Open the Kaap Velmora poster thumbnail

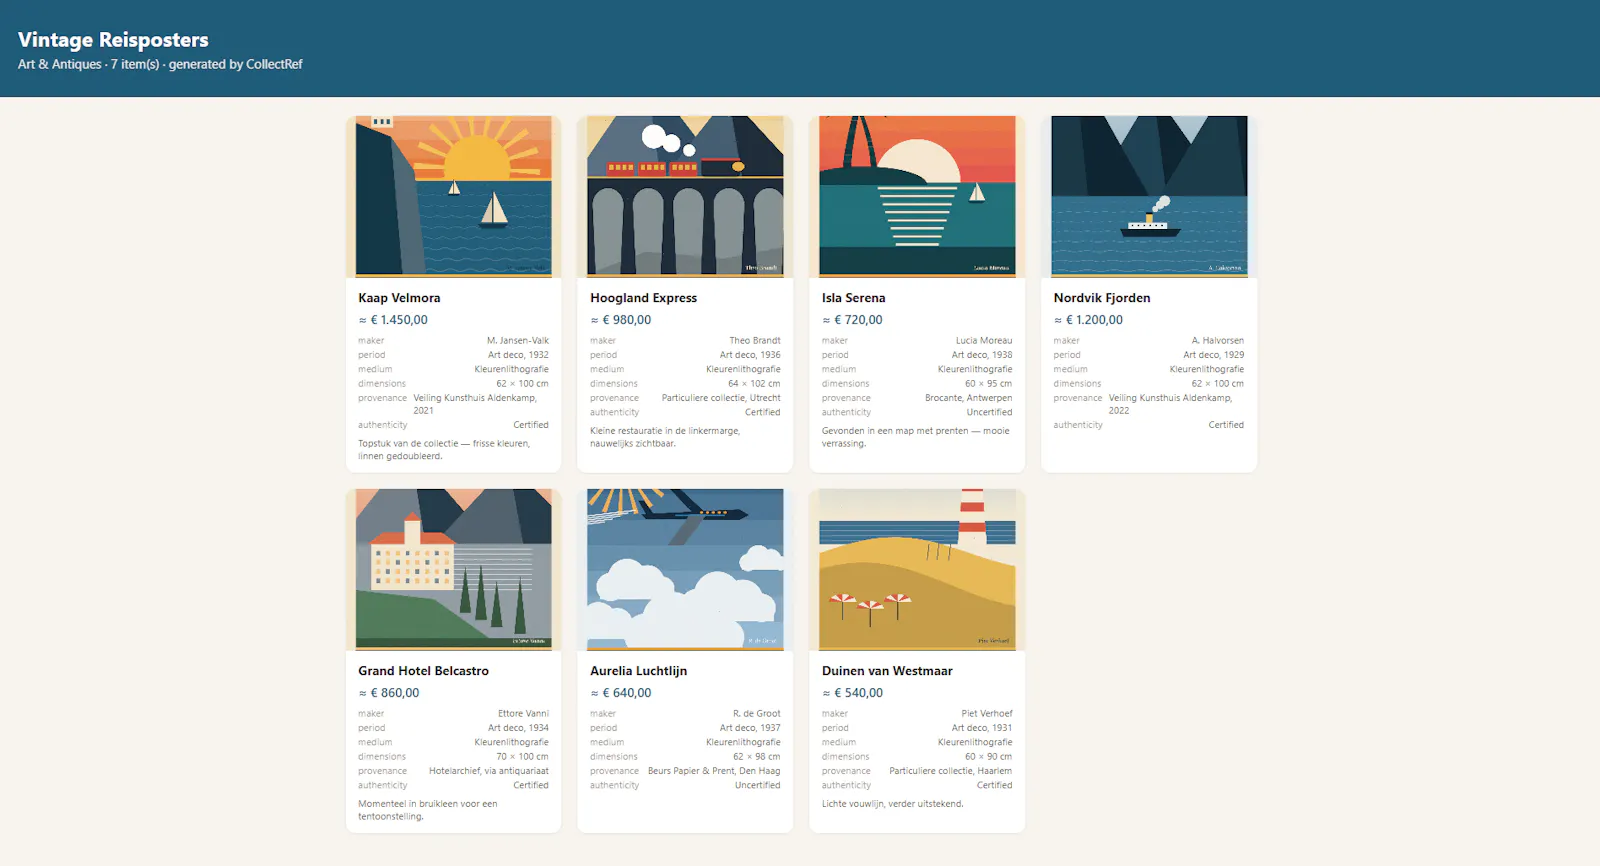click(453, 196)
